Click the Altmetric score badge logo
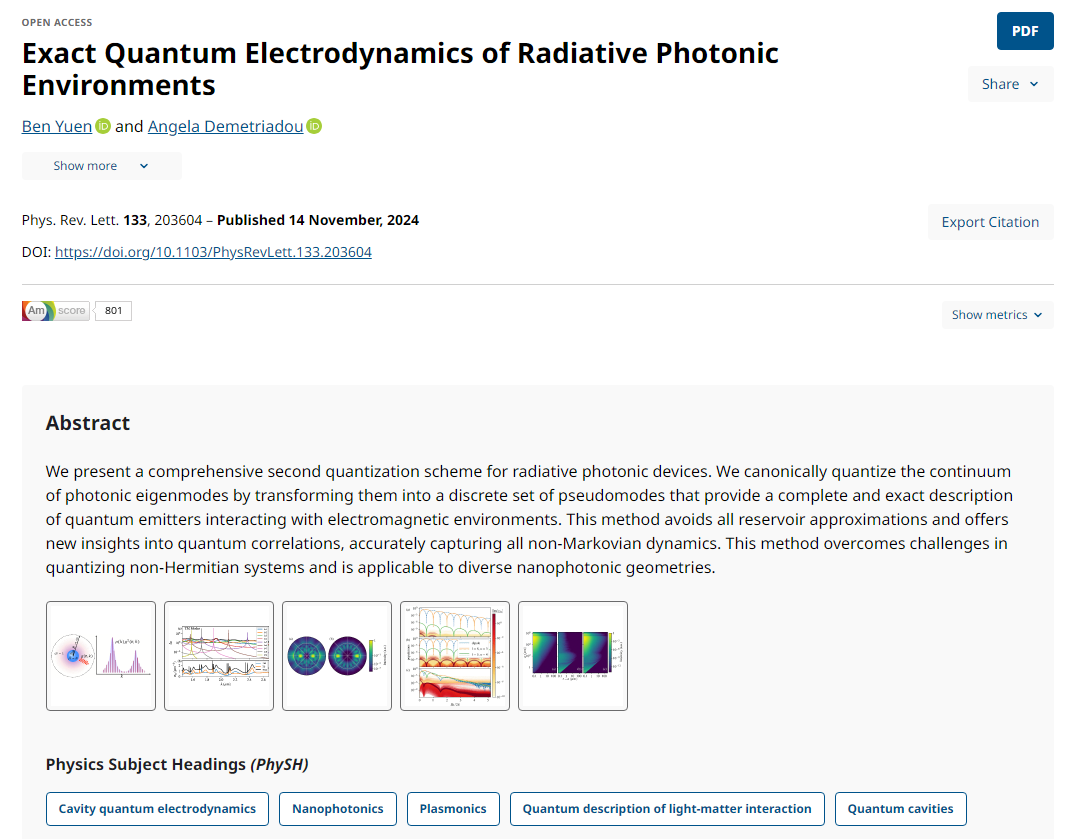This screenshot has height=839, width=1075. pyautogui.click(x=56, y=311)
